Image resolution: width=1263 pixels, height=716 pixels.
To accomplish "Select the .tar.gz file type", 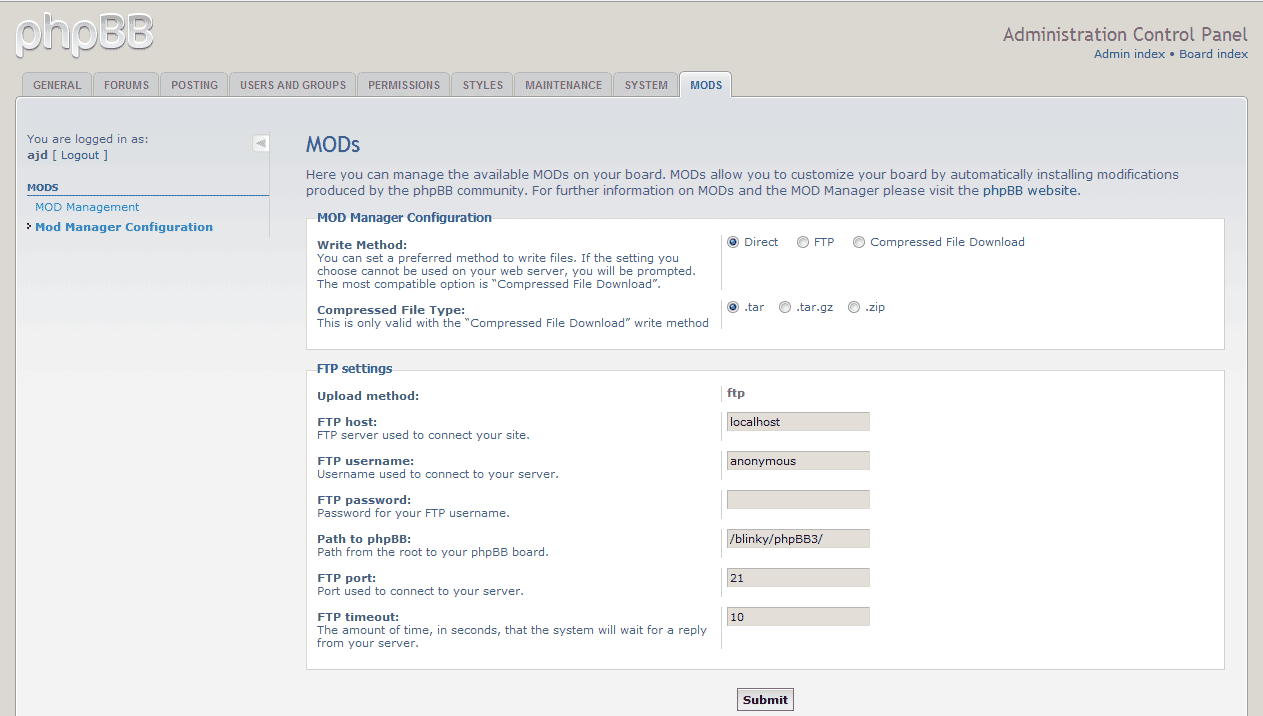I will (x=785, y=307).
